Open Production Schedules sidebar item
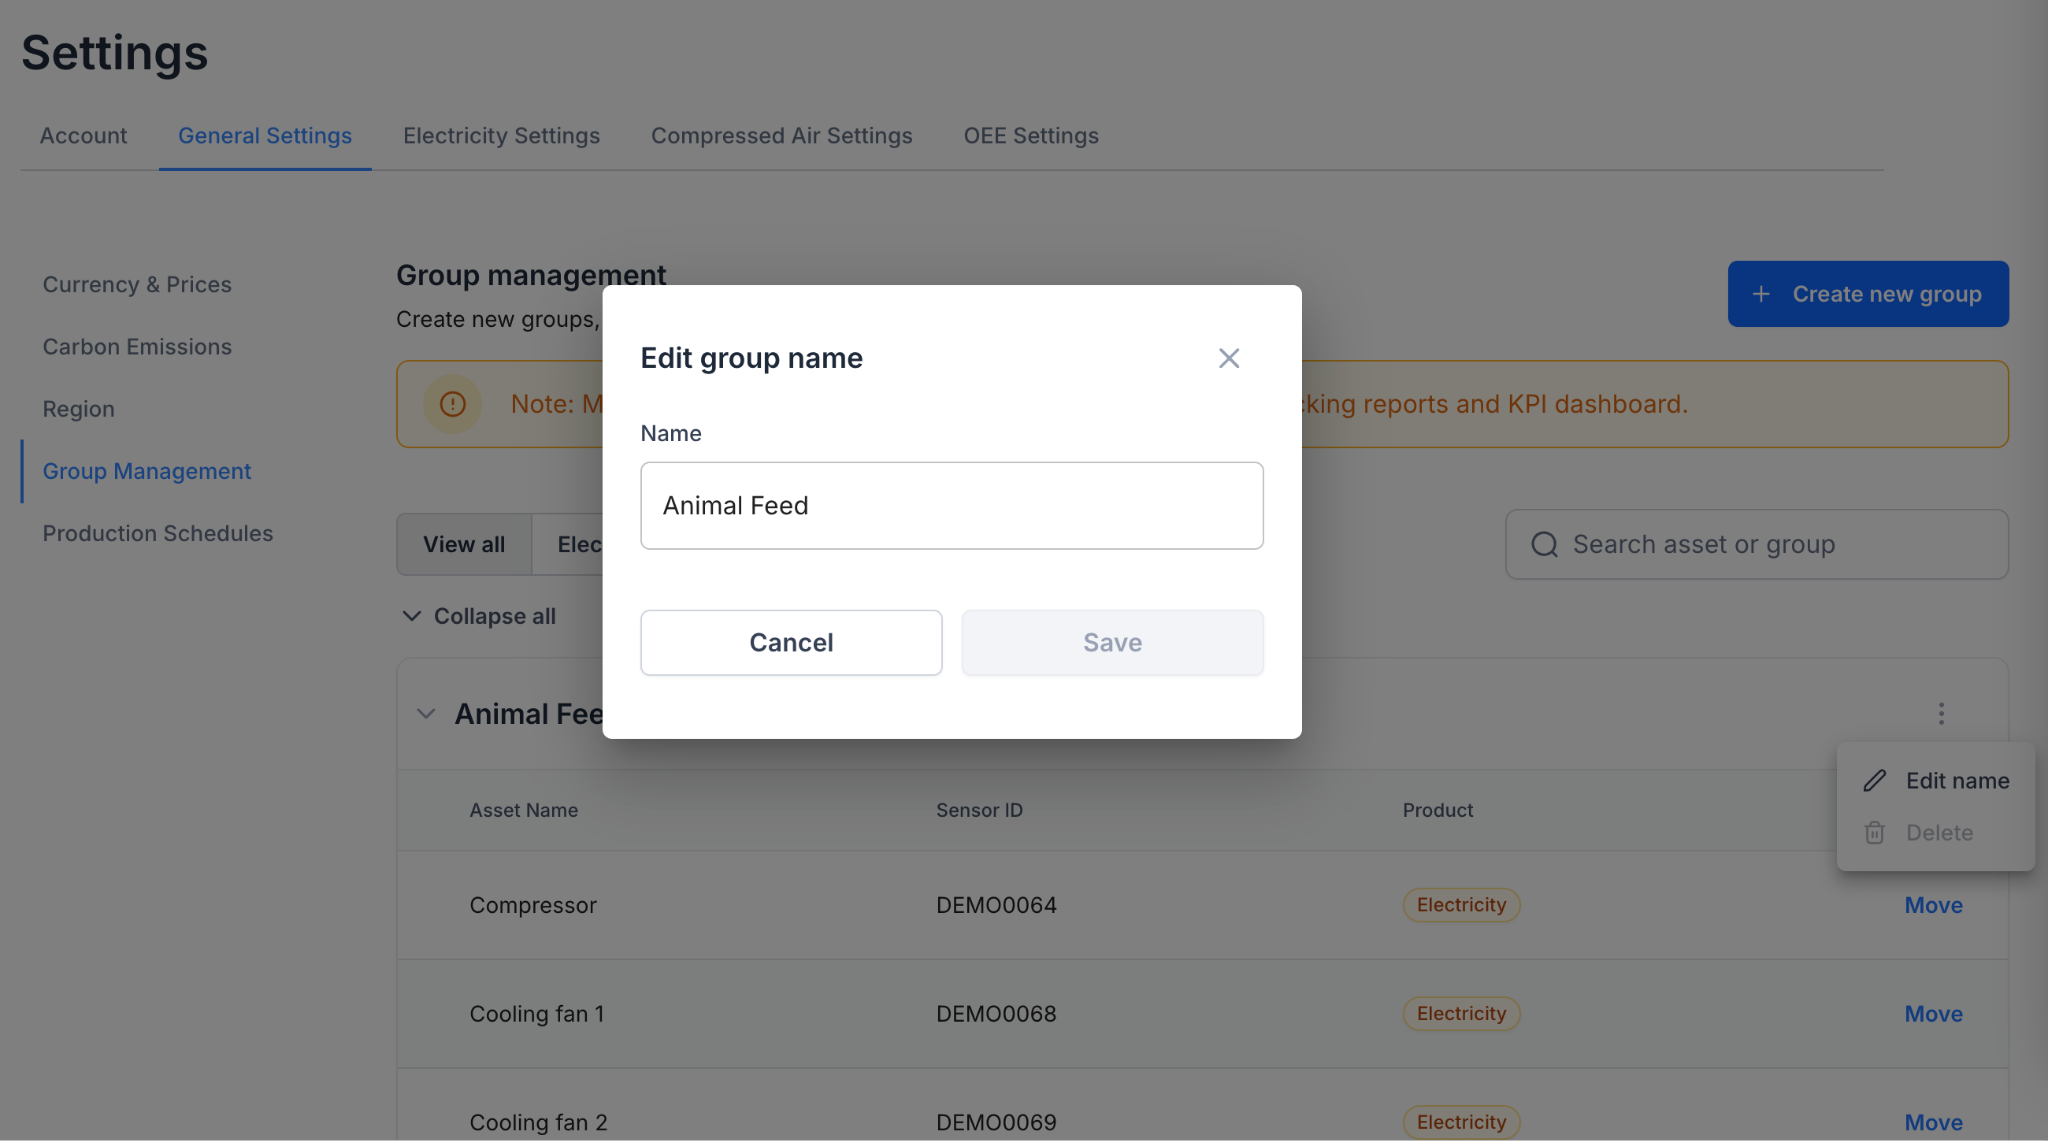Image resolution: width=2048 pixels, height=1141 pixels. (x=157, y=534)
